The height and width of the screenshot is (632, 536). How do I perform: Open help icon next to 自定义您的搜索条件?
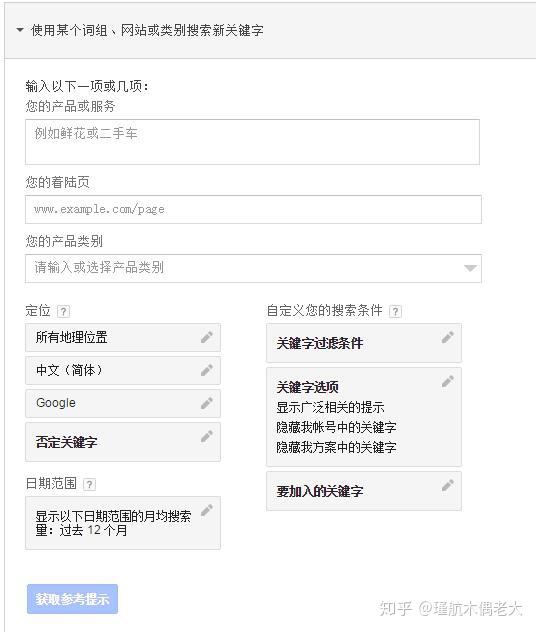395,311
